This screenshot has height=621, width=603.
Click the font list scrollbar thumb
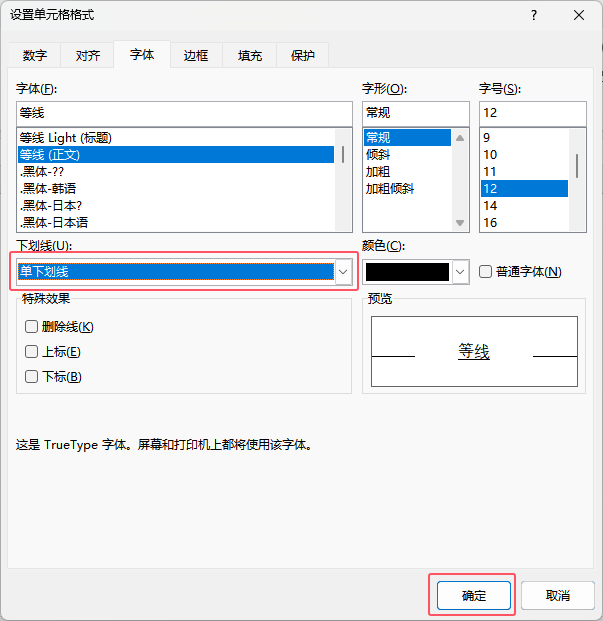point(342,154)
